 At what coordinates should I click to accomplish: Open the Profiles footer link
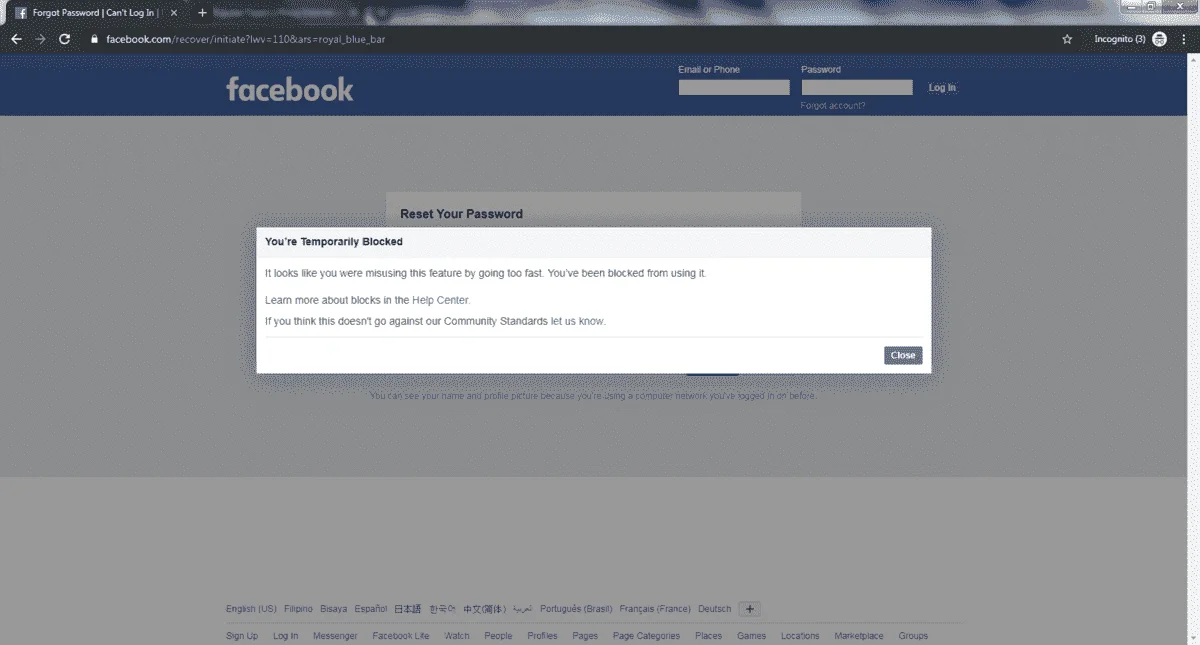click(x=542, y=636)
